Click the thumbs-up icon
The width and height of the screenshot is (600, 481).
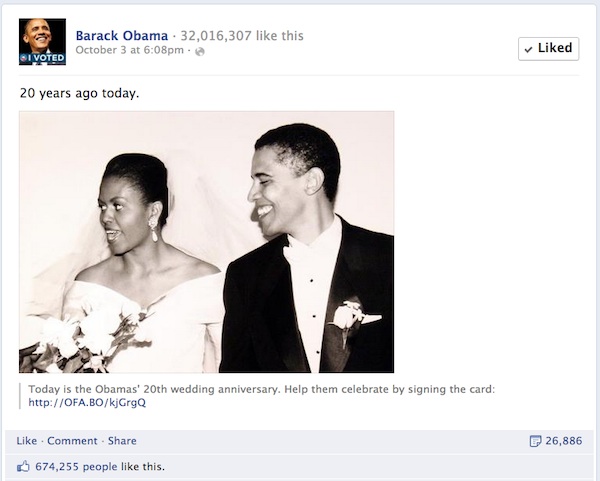(23, 466)
